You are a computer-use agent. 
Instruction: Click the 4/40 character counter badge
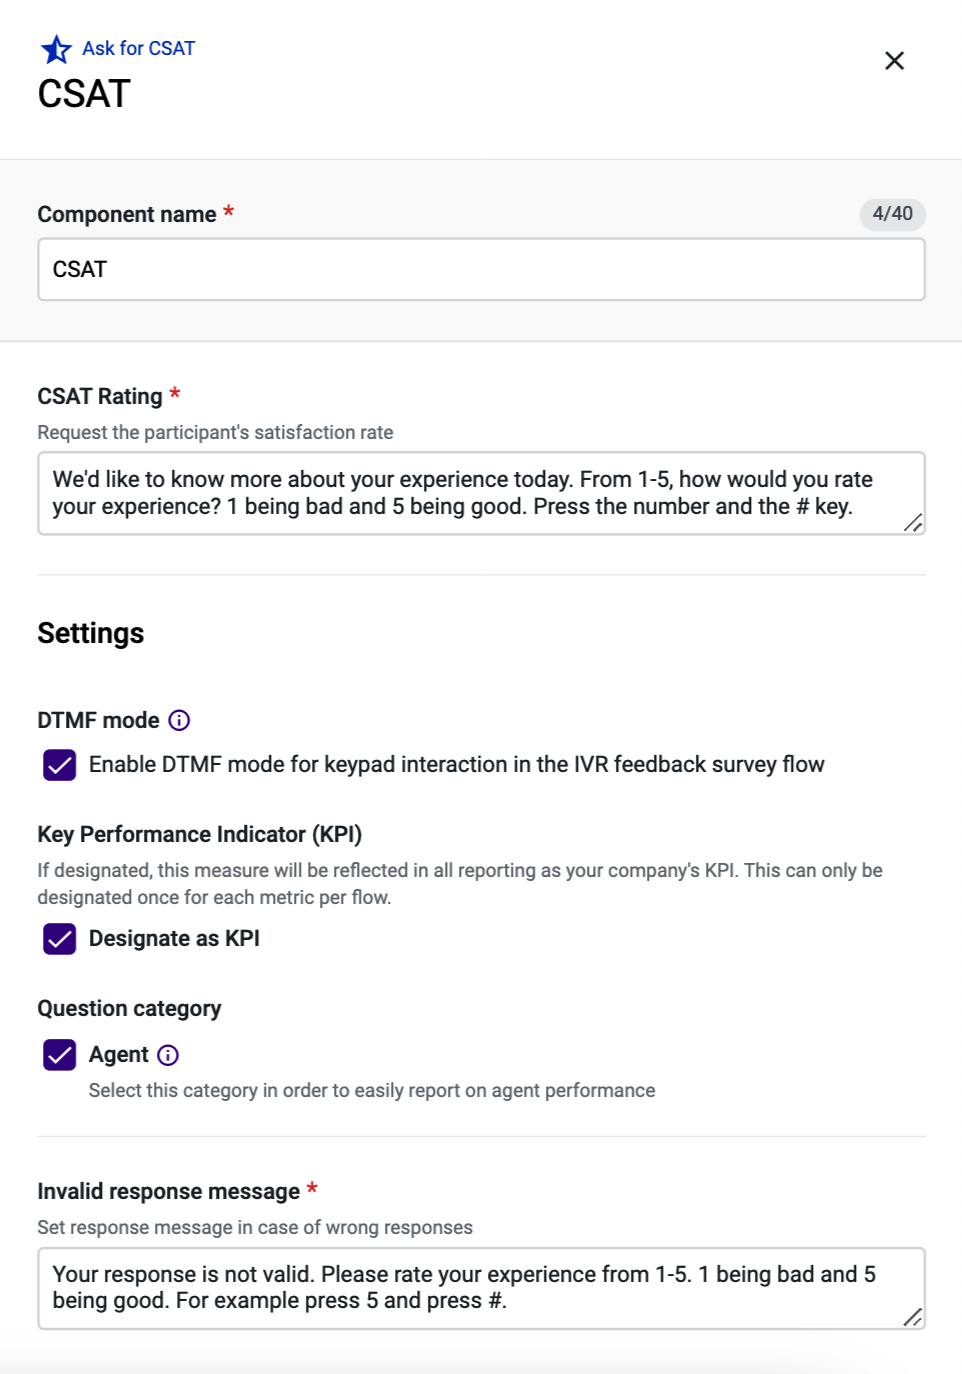coord(892,214)
